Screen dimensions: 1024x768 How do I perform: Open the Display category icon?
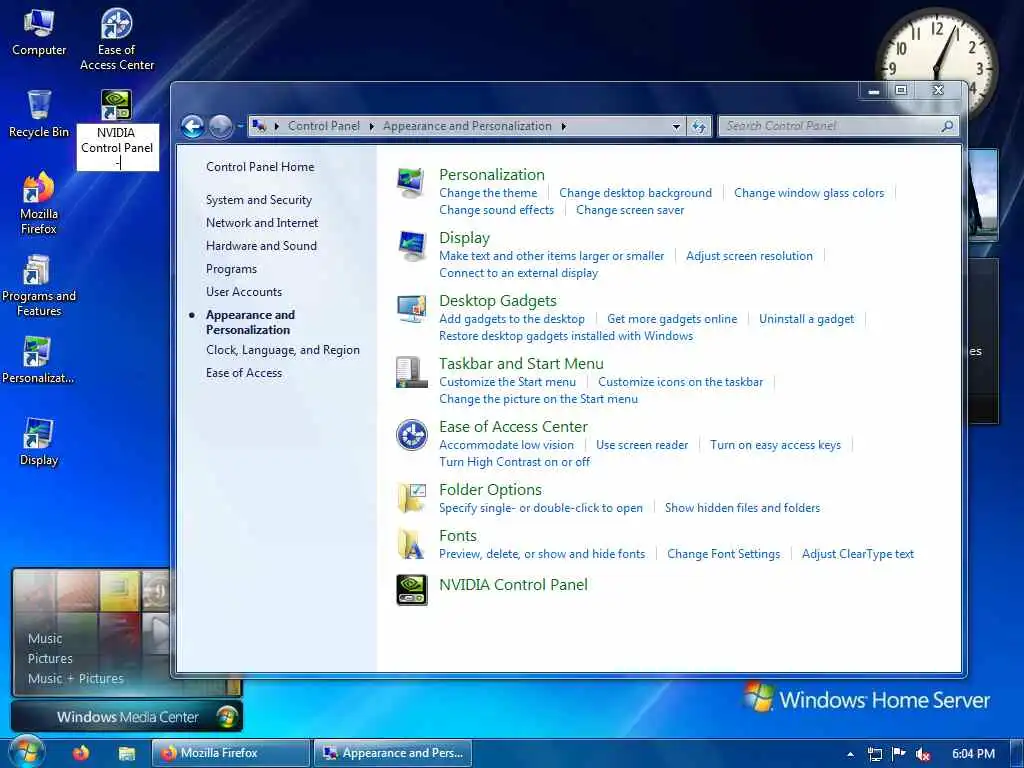[x=411, y=246]
